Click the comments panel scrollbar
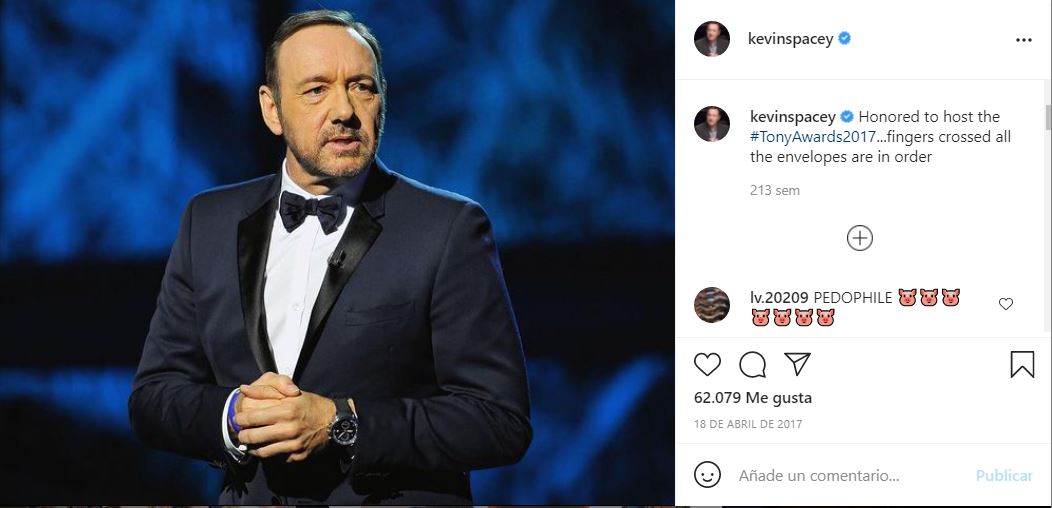 click(1047, 118)
